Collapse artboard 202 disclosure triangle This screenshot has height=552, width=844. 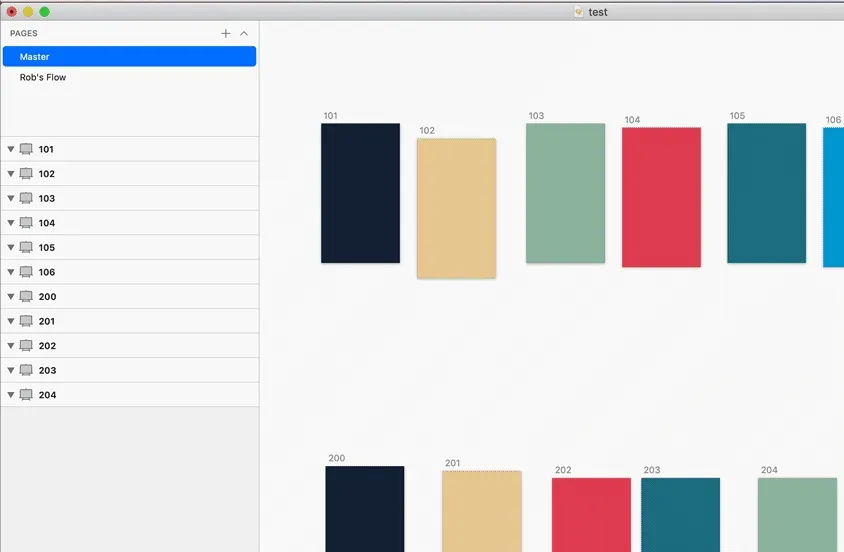[x=11, y=345]
